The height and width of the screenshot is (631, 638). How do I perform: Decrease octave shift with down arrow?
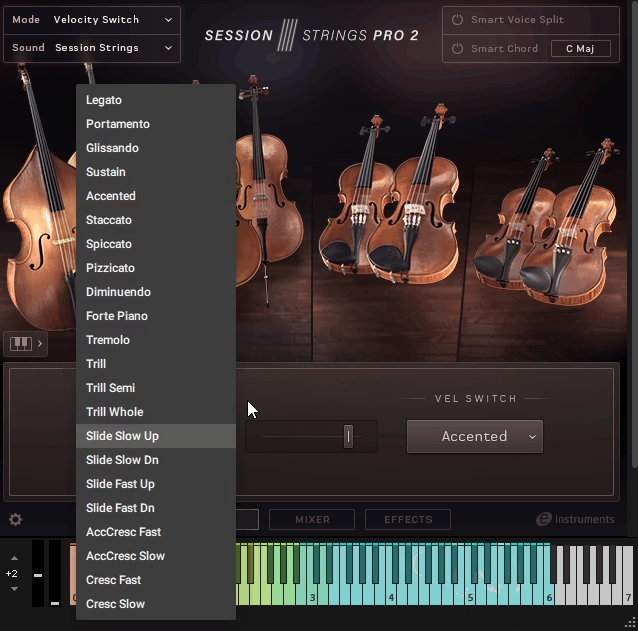14,589
